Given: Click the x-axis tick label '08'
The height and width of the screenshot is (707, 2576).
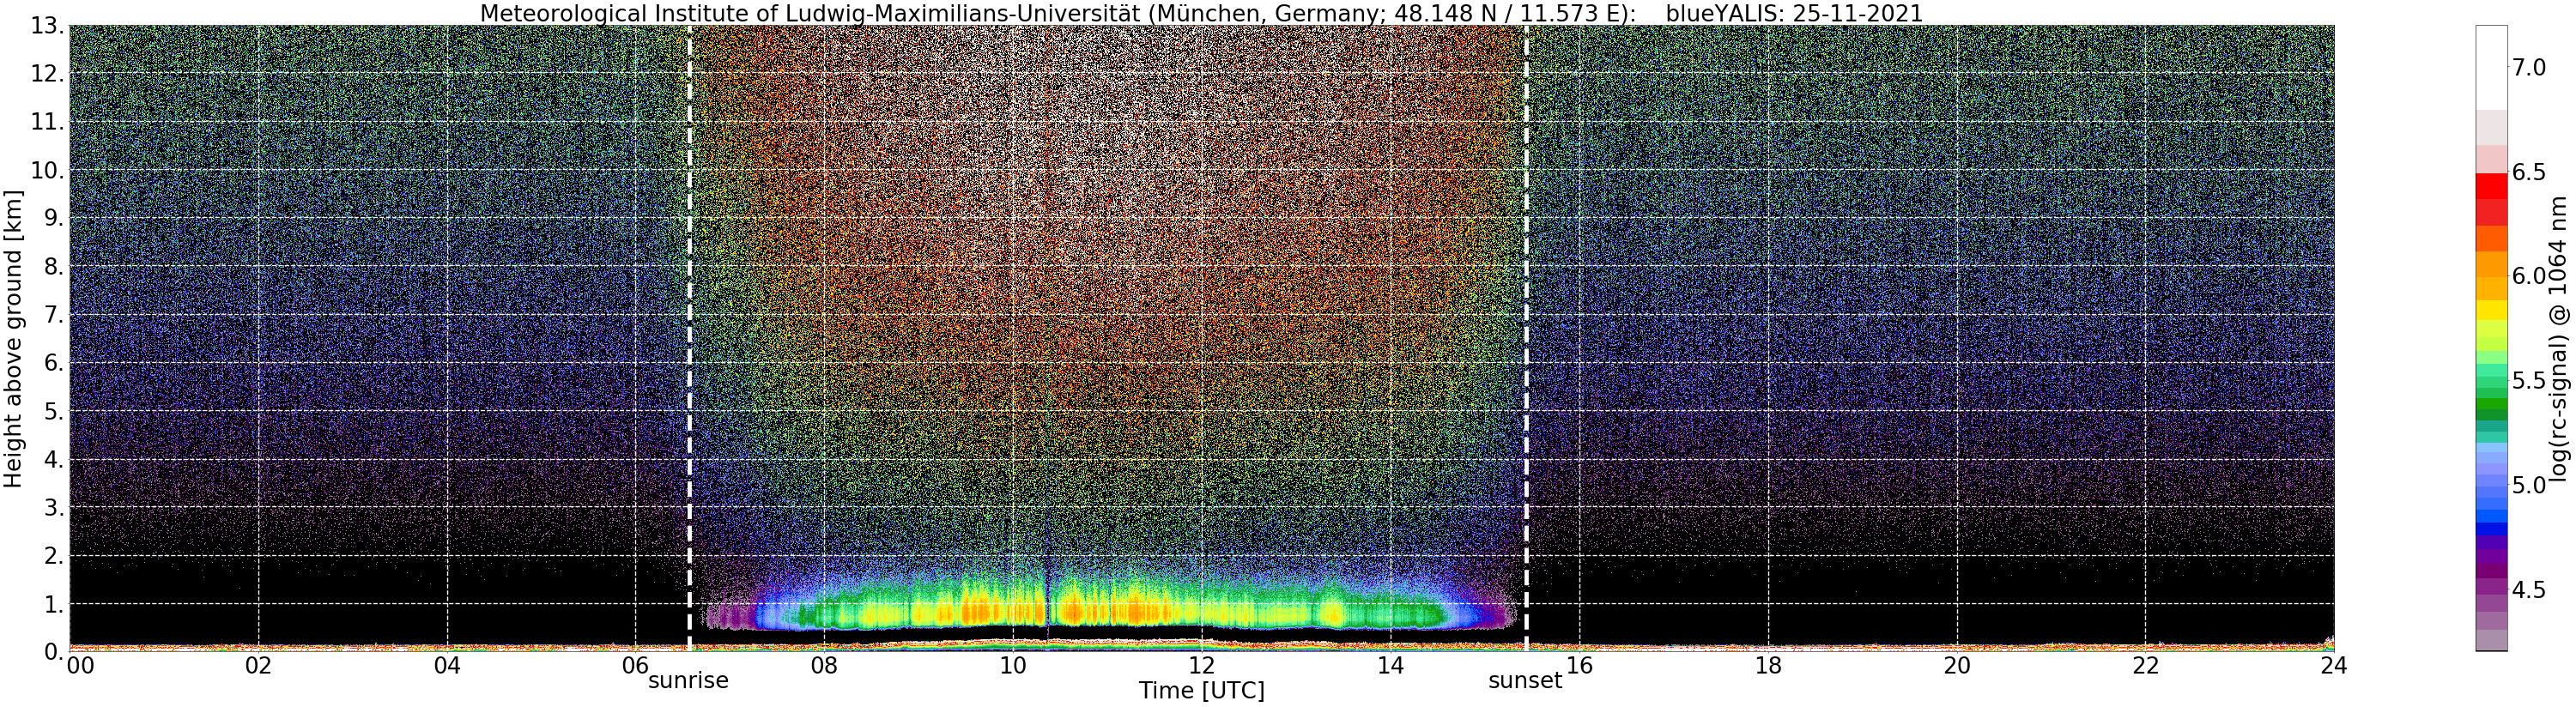Looking at the screenshot, I should (824, 665).
